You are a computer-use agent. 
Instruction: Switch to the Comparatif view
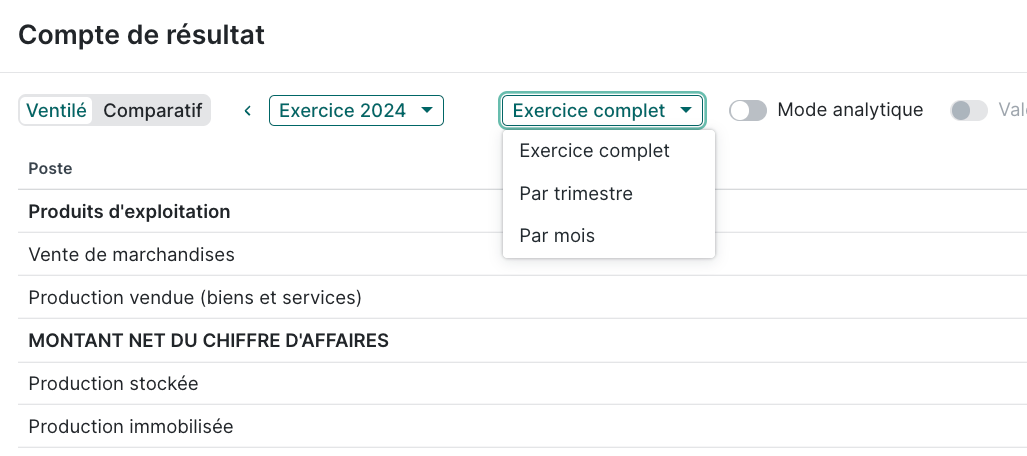coord(152,110)
